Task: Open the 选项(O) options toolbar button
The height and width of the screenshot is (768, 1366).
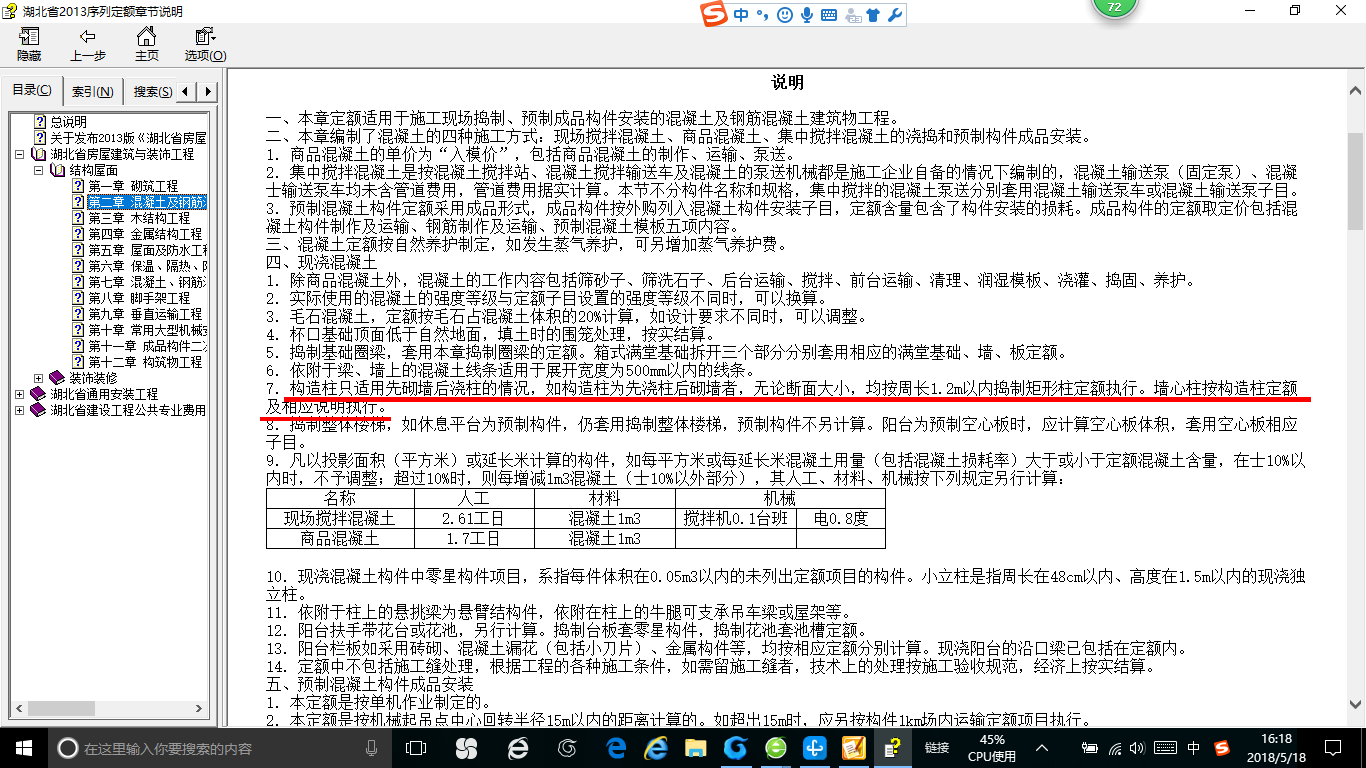Action: [205, 44]
